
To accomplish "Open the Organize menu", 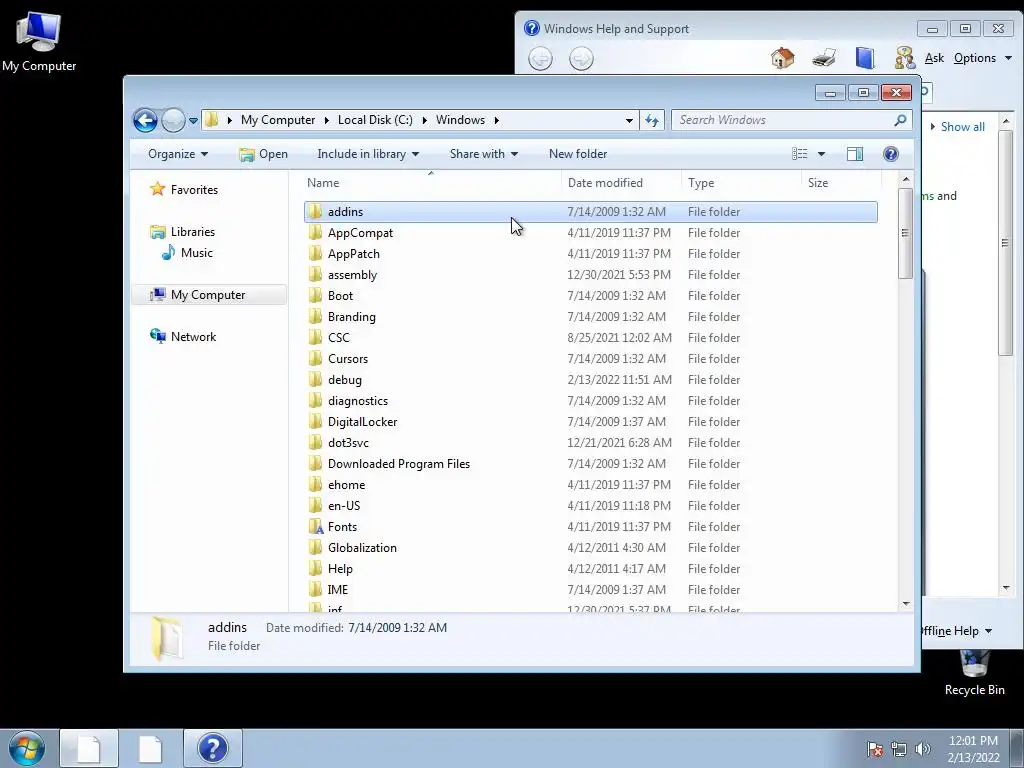I will point(178,154).
